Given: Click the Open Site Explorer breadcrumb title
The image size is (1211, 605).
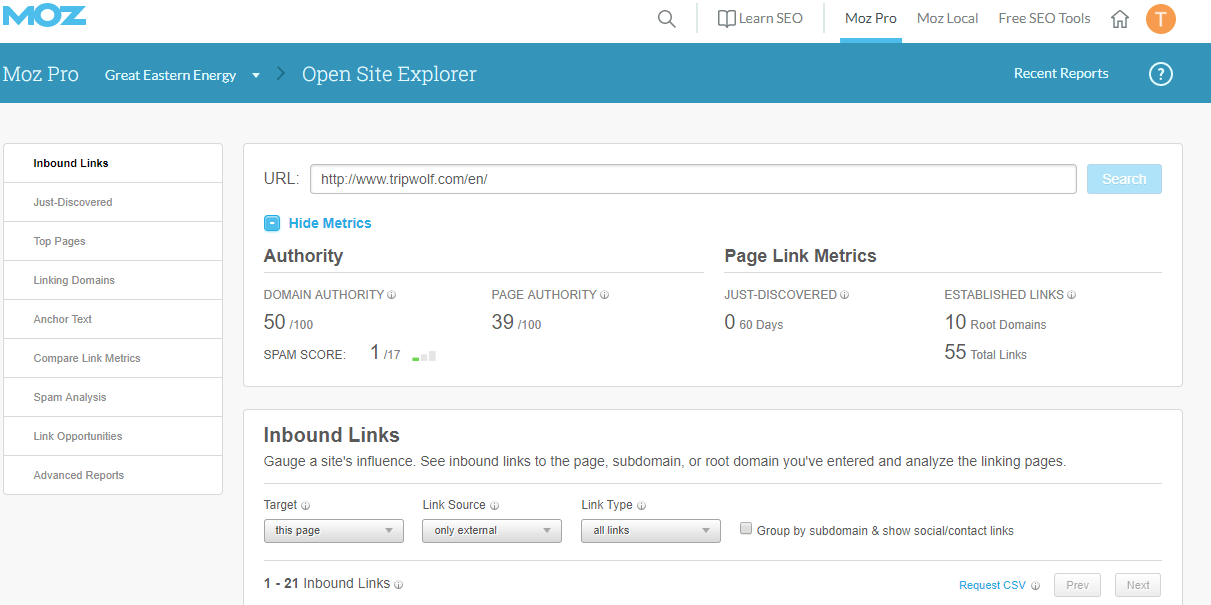Looking at the screenshot, I should coord(389,75).
